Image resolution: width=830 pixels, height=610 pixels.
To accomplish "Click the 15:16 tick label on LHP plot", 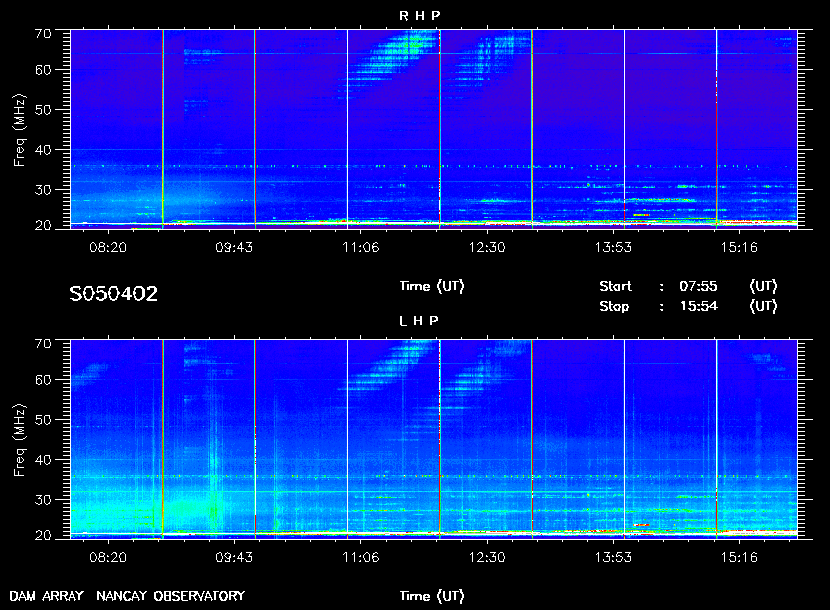I will point(739,558).
